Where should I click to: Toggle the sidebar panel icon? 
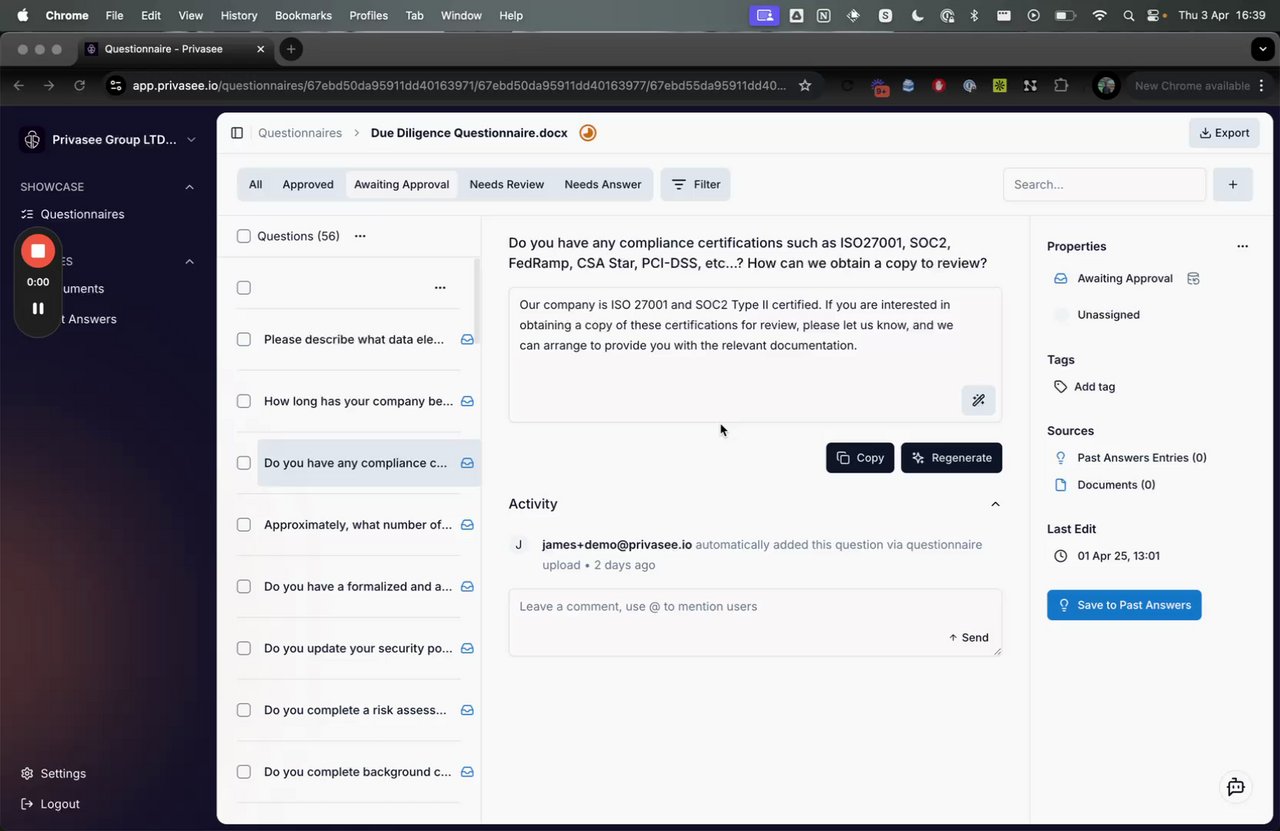coord(237,133)
